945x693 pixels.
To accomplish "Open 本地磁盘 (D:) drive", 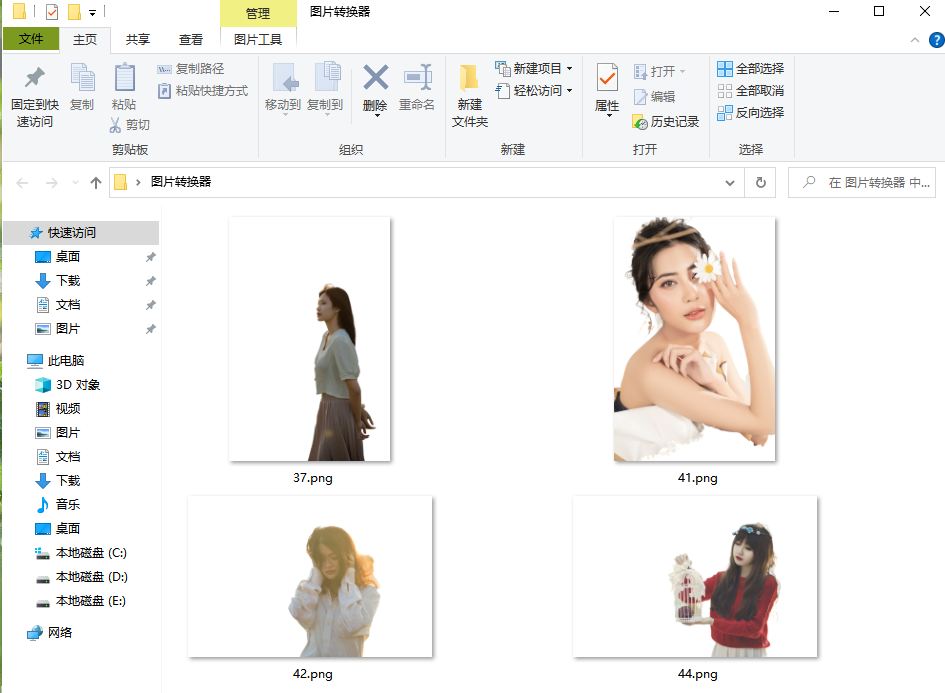I will (x=81, y=577).
